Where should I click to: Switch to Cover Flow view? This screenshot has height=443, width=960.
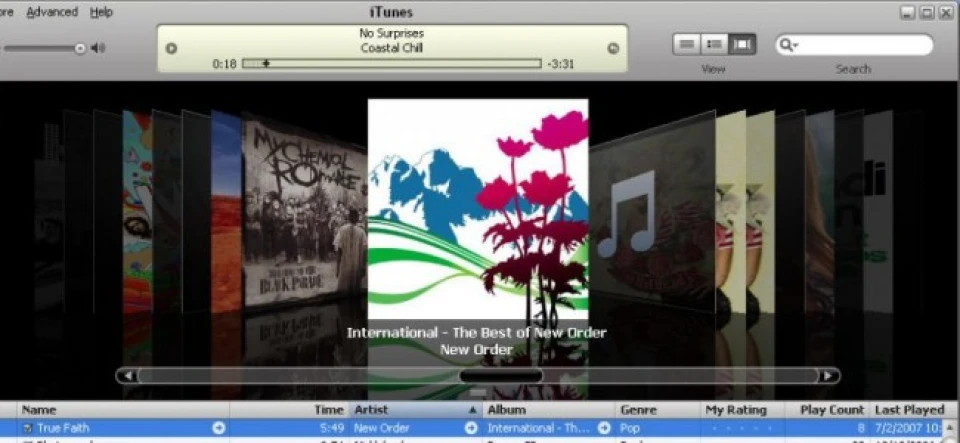742,45
